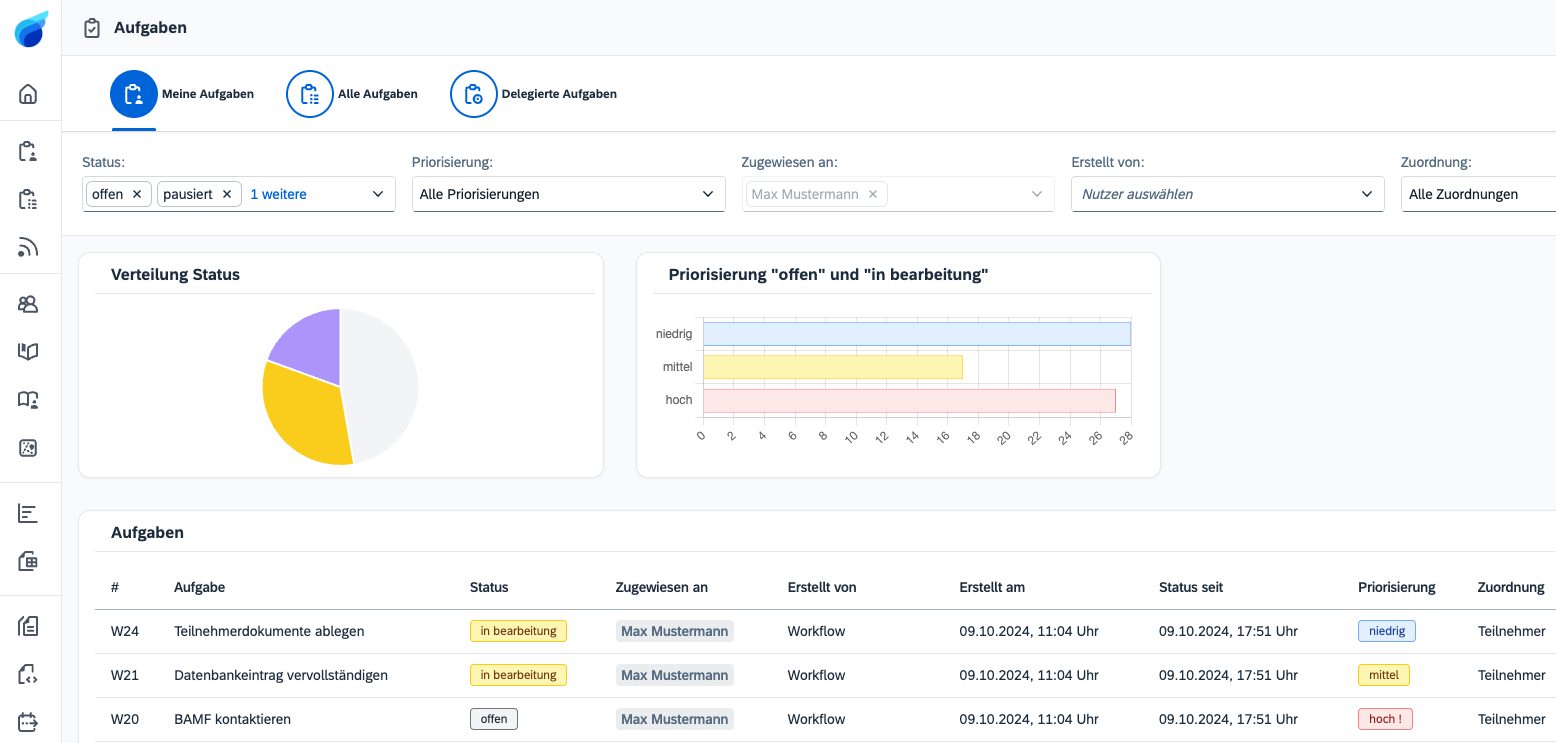
Task: Open the book with person icon in sidebar
Action: pyautogui.click(x=29, y=400)
